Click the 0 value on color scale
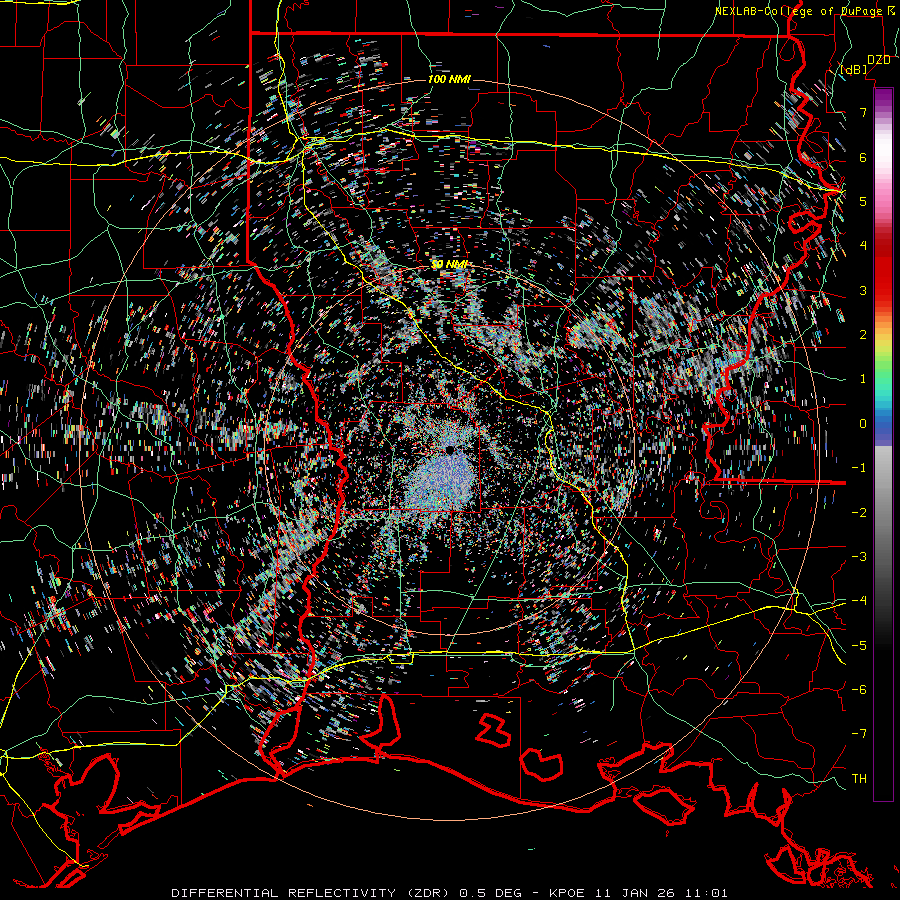Screen dimensions: 900x900 (863, 424)
